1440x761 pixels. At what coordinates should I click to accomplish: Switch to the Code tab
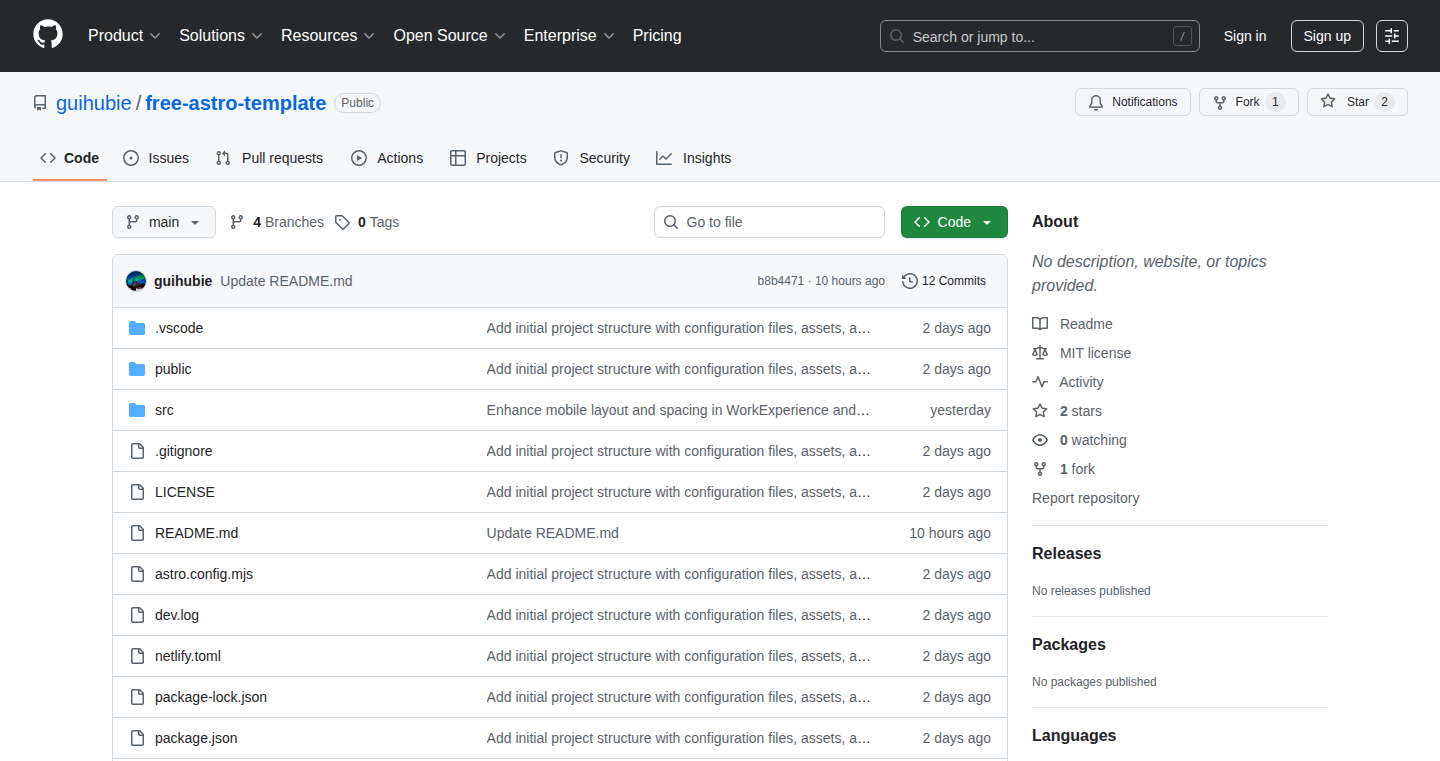pos(70,158)
